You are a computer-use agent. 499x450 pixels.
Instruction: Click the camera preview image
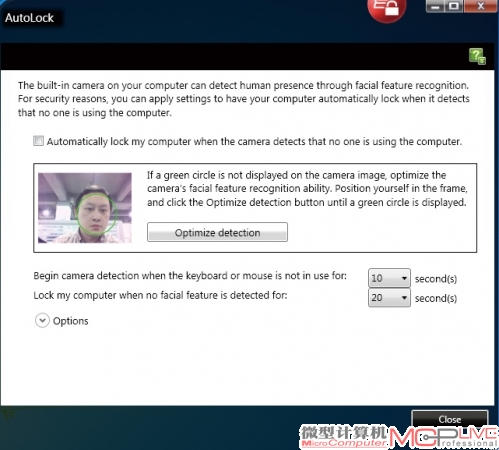pos(85,208)
